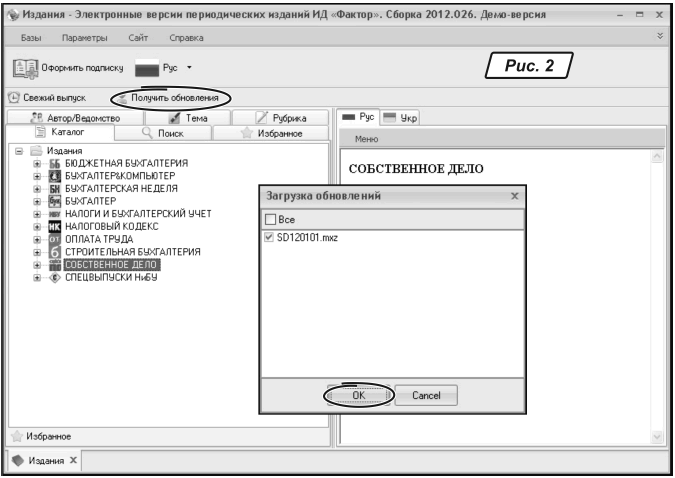Open the Рус language dropdown in toolbar

(188, 69)
